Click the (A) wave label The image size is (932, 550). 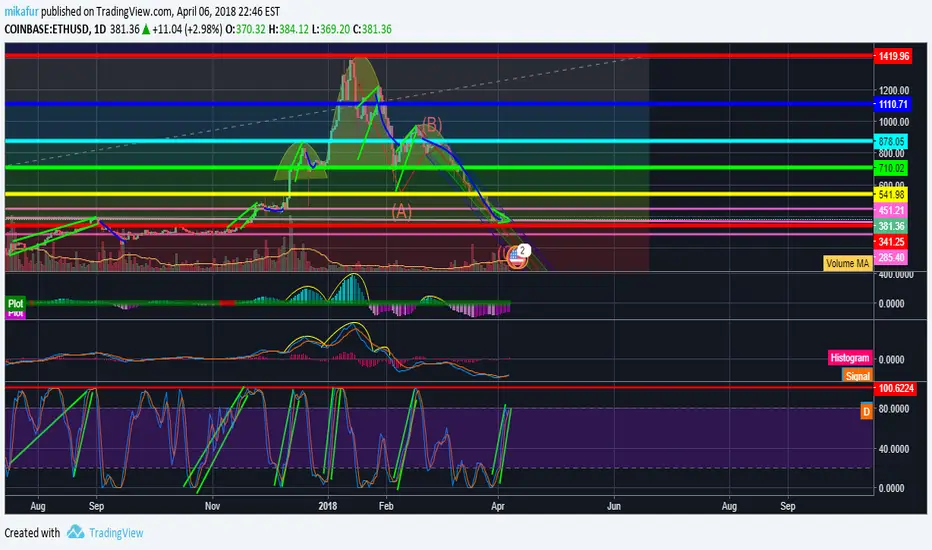point(402,211)
